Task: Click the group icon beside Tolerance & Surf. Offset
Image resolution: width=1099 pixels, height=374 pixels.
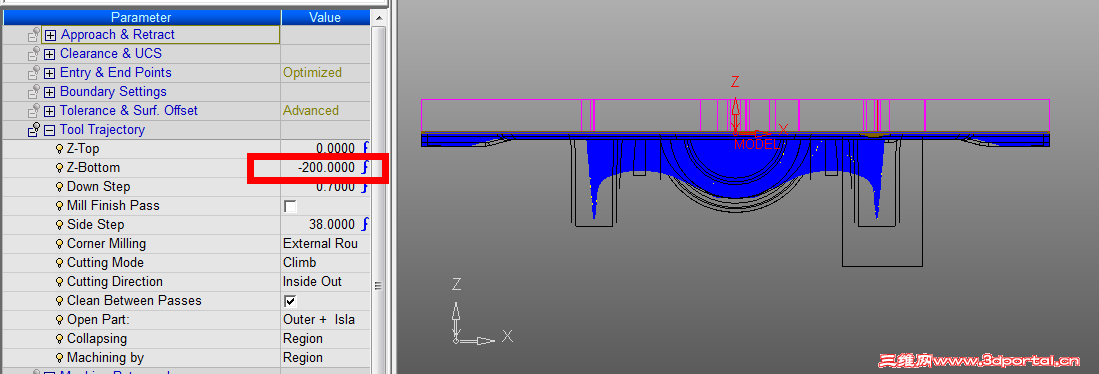Action: (34, 111)
